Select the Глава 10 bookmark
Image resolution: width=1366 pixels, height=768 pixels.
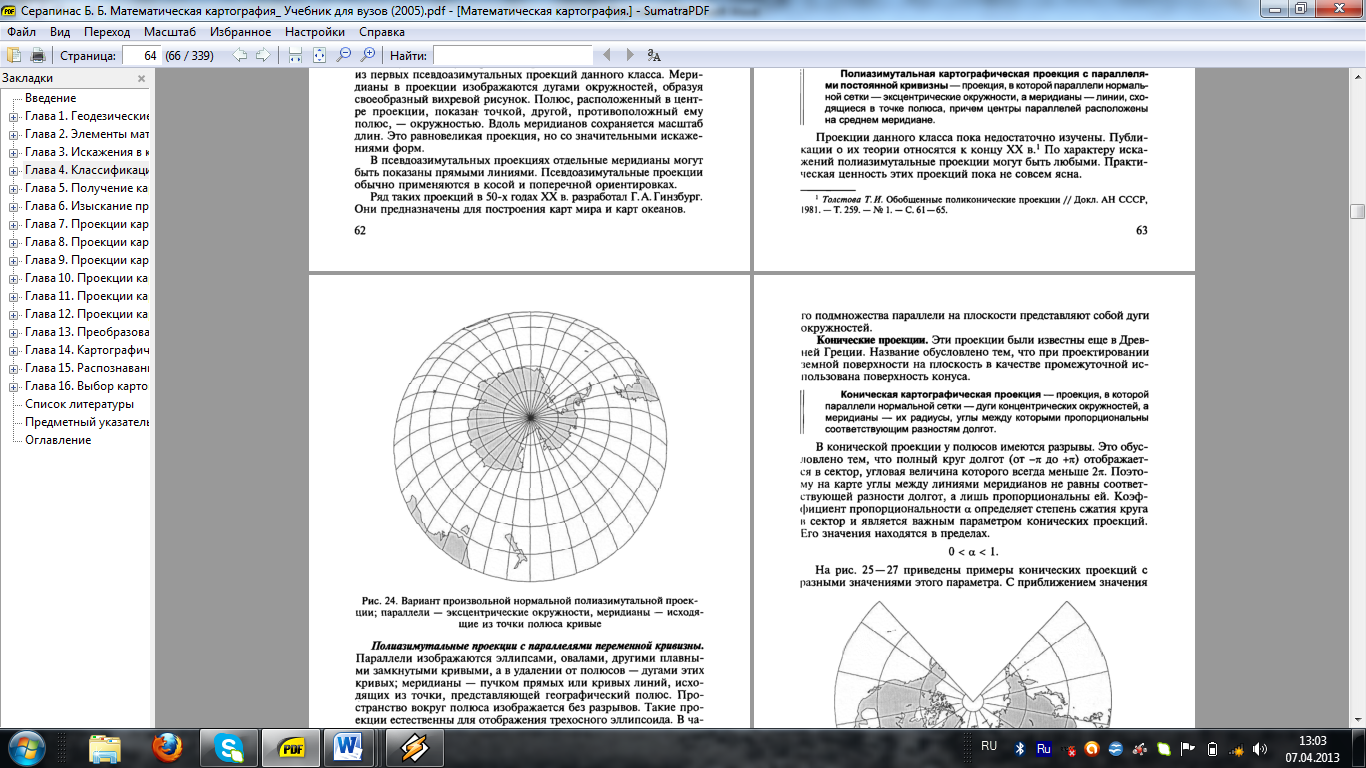(86, 278)
